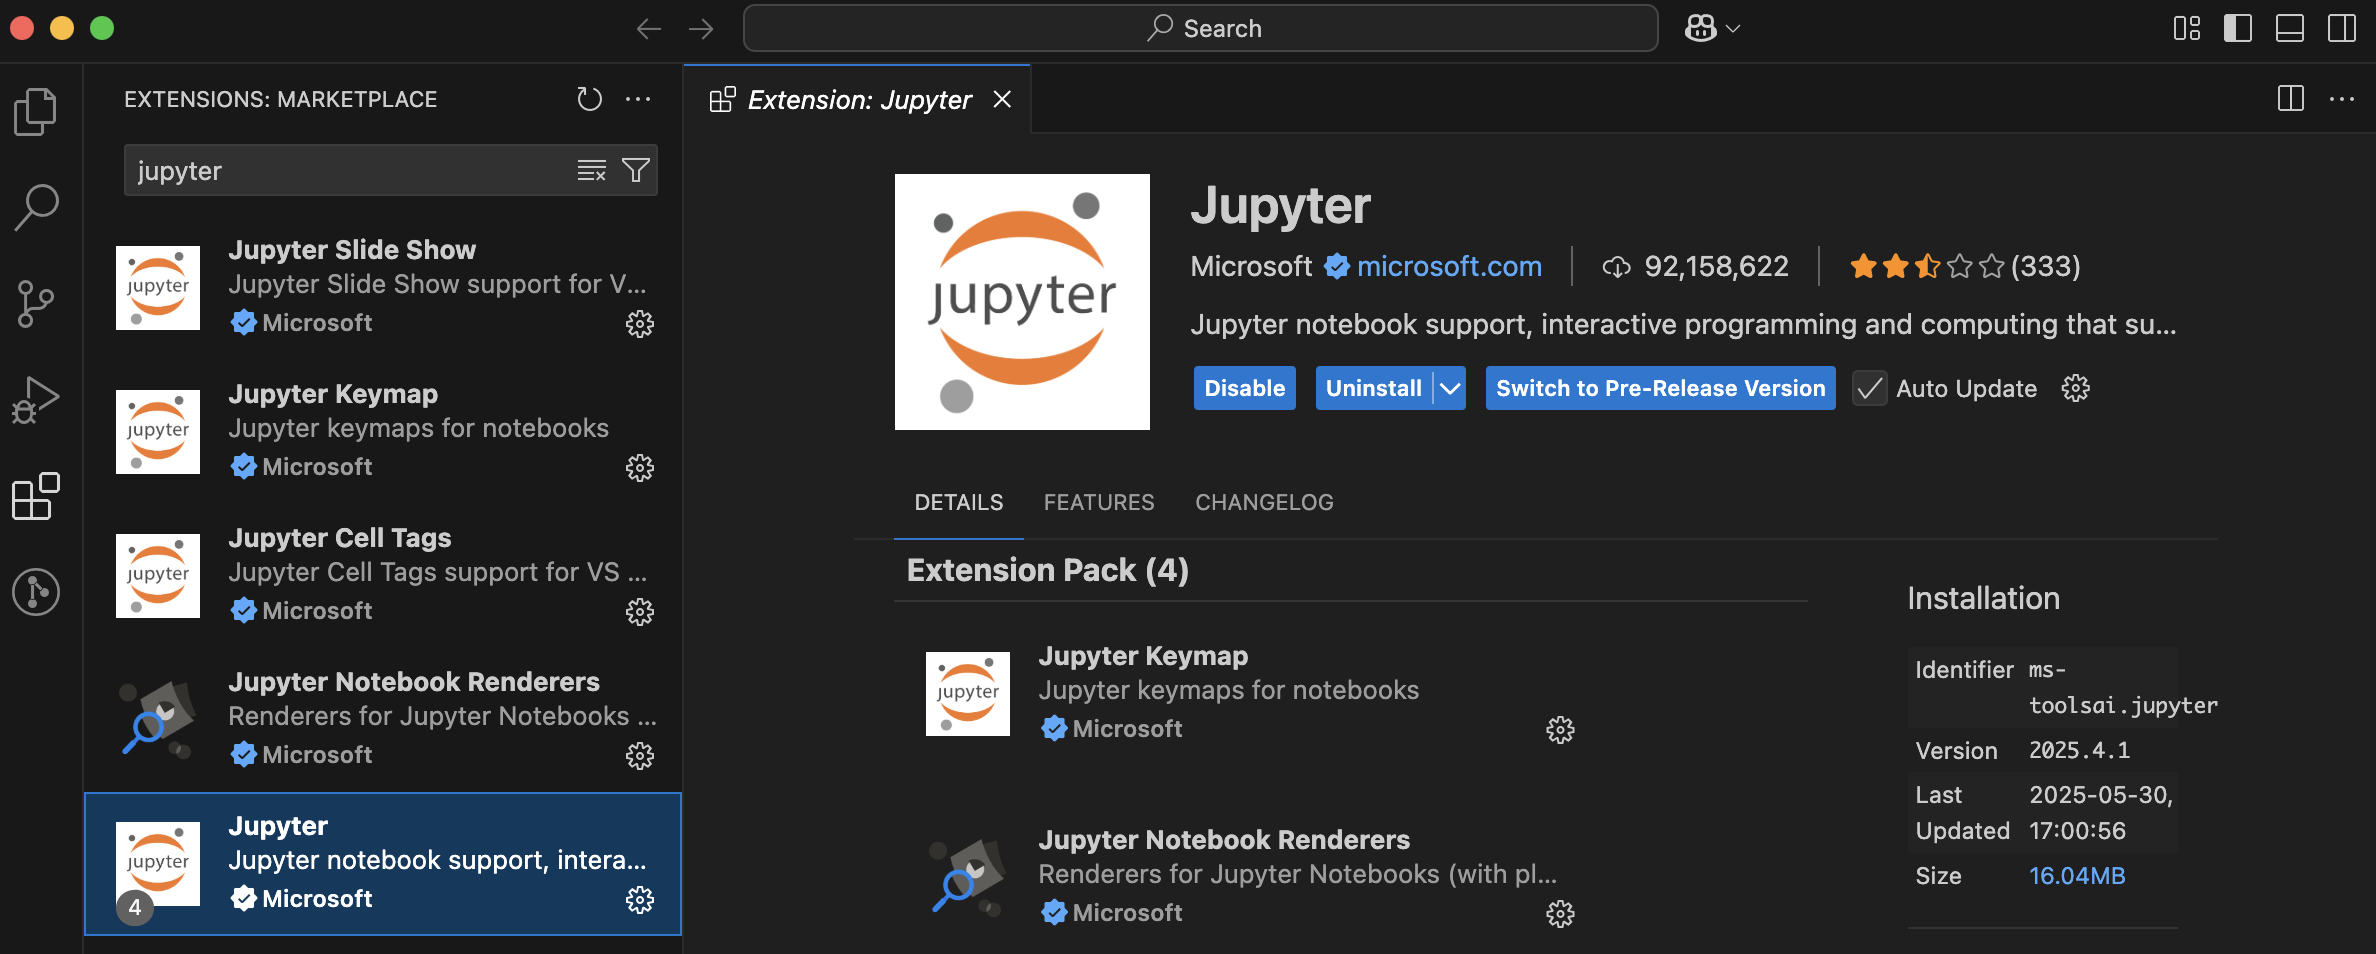The height and width of the screenshot is (954, 2376).
Task: Open the manage gear for Jupyter Keymap in the sidebar list
Action: tap(640, 468)
